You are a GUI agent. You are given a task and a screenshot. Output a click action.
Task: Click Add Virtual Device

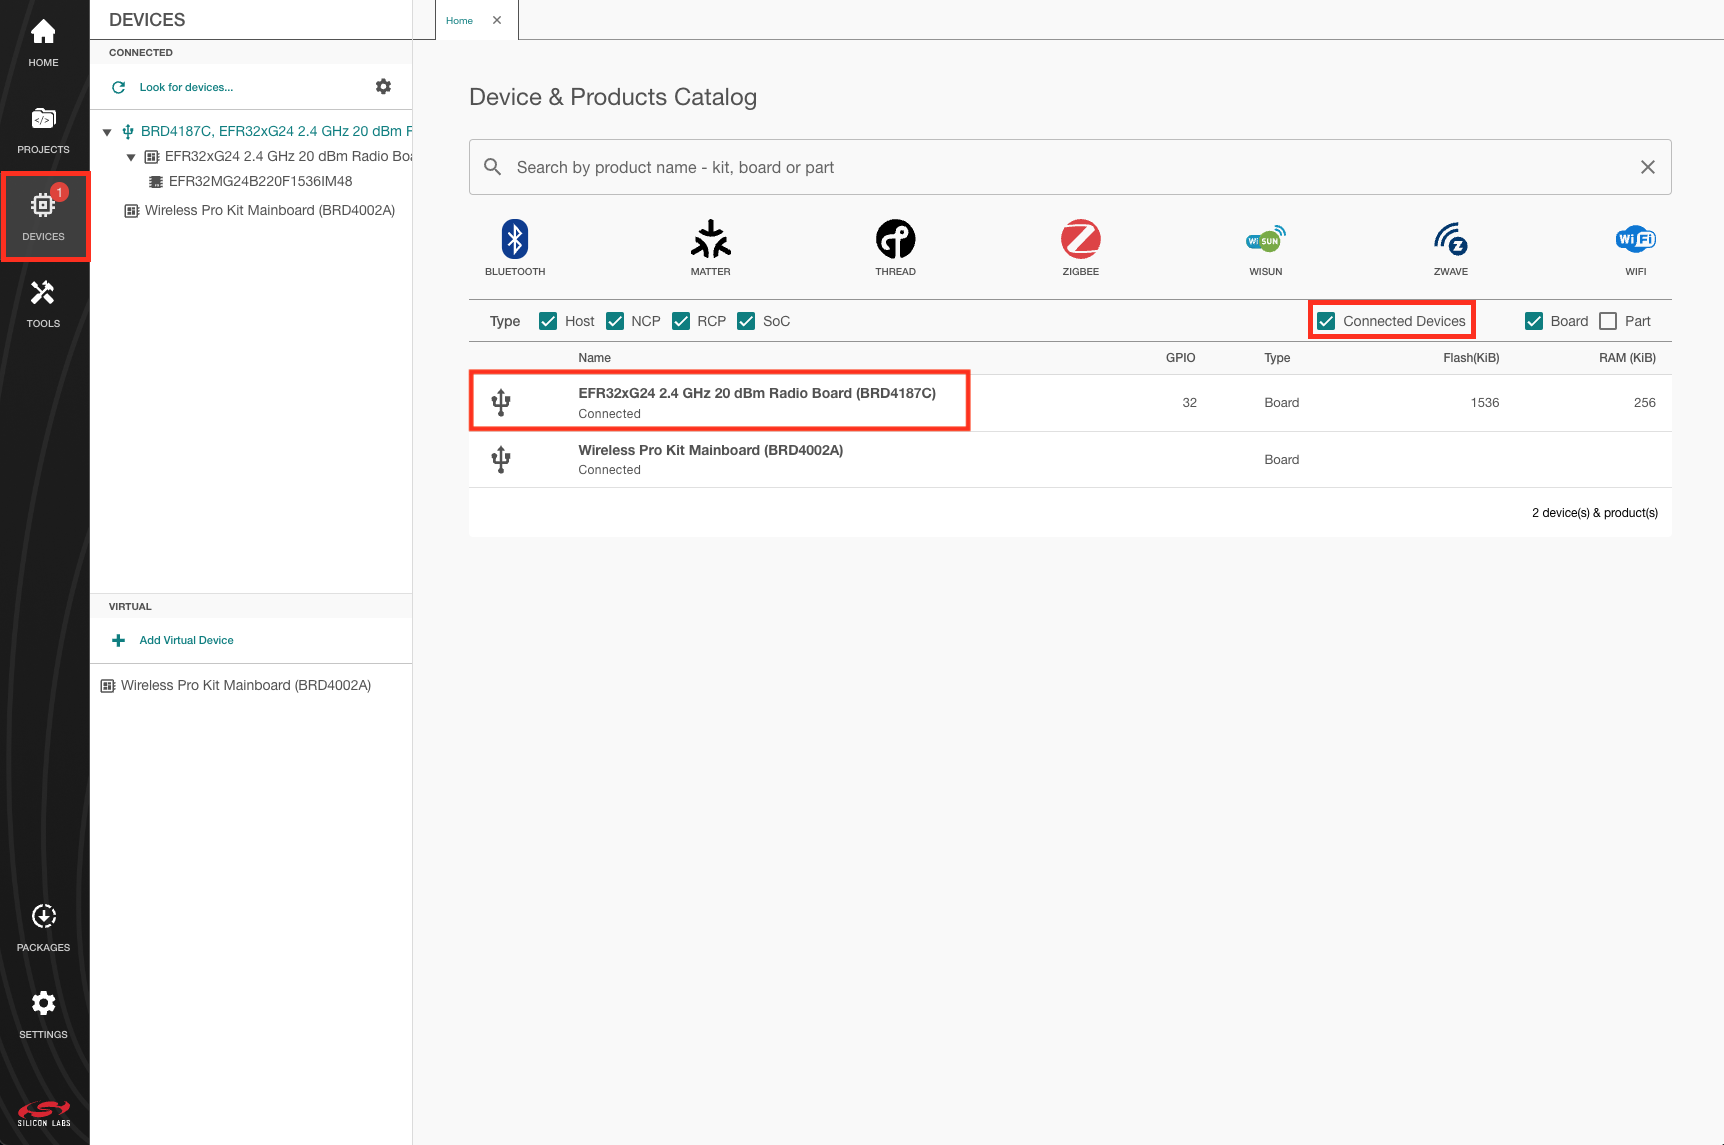(186, 640)
